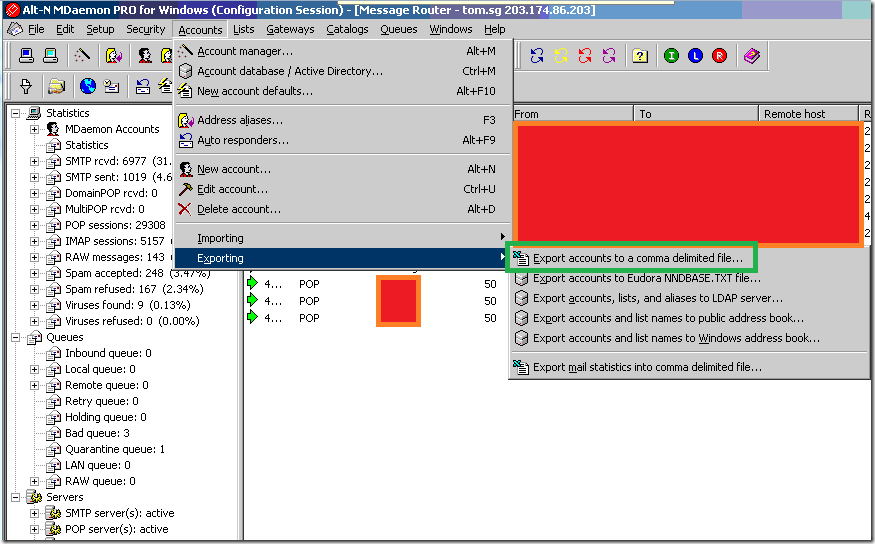Select New account defaults menu entry
875x544 pixels.
click(343, 92)
